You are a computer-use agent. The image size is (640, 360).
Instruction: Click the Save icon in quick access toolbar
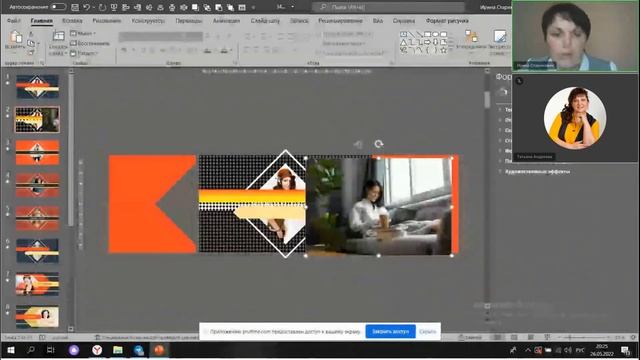pos(75,7)
